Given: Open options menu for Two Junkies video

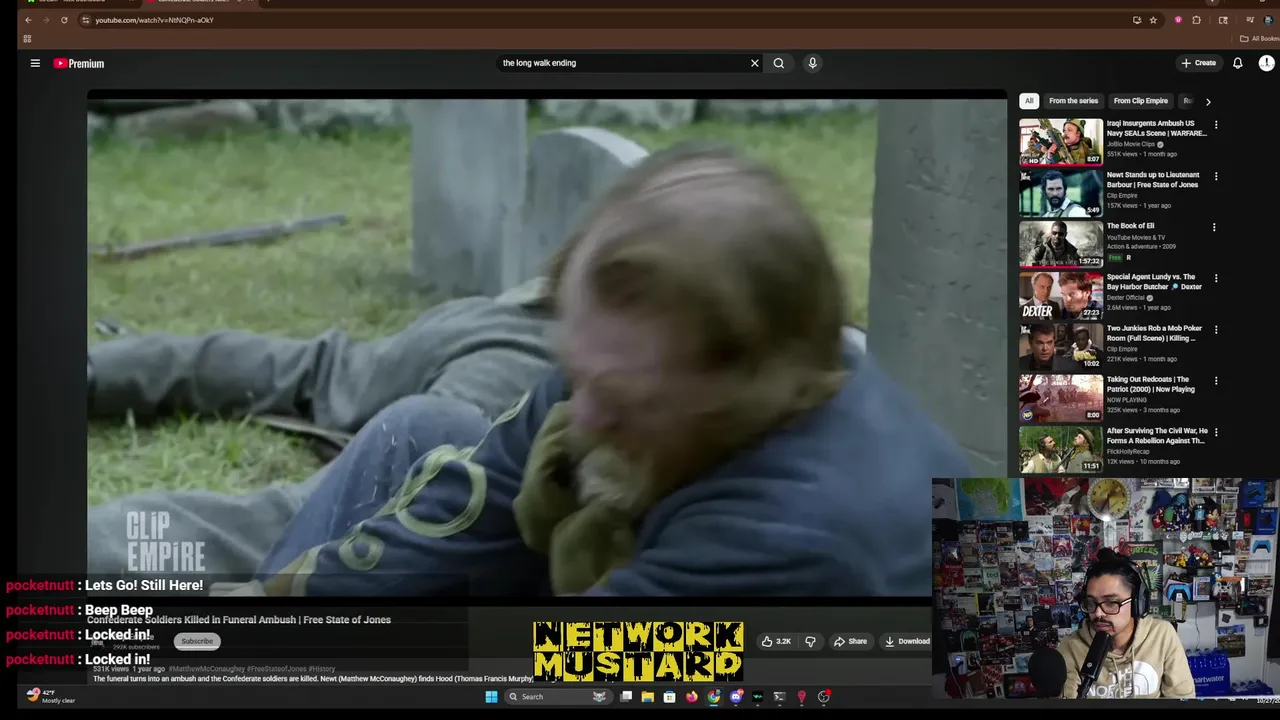Looking at the screenshot, I should 1216,330.
